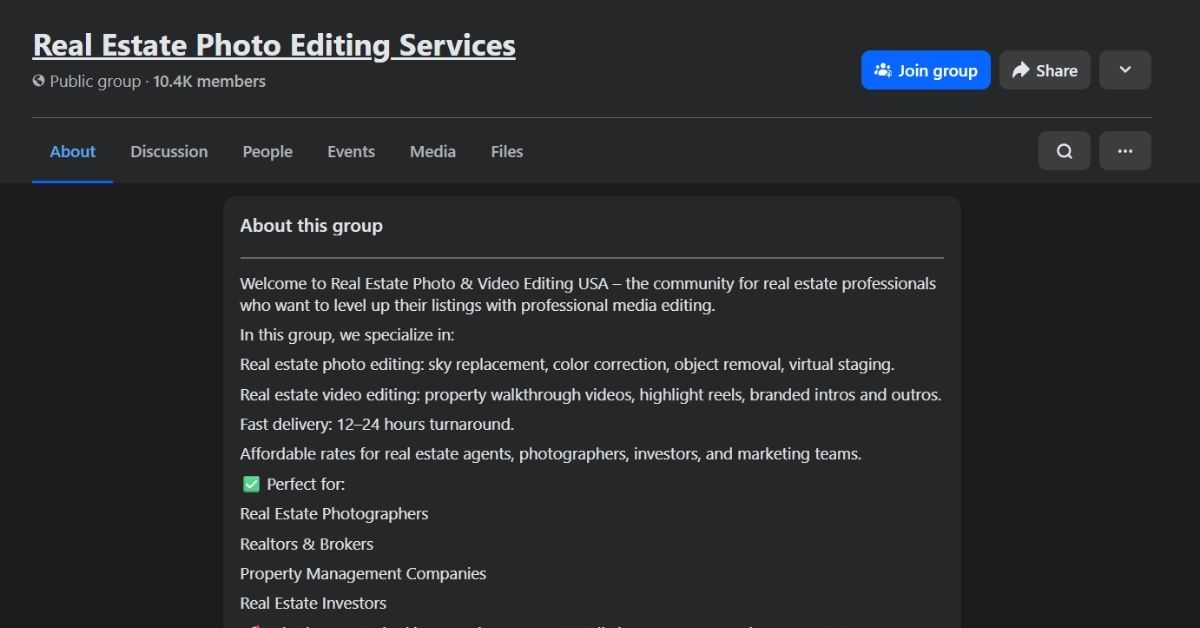Open the group search magnifier icon
Viewport: 1200px width, 628px height.
point(1064,151)
